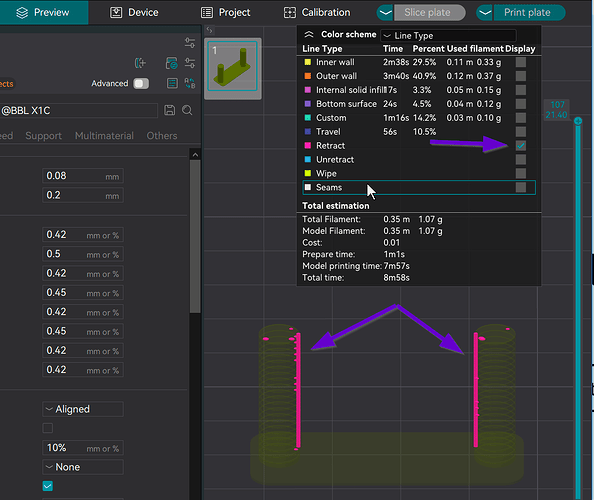Click the layer slider top handle plus icon
The image size is (594, 500).
578,121
